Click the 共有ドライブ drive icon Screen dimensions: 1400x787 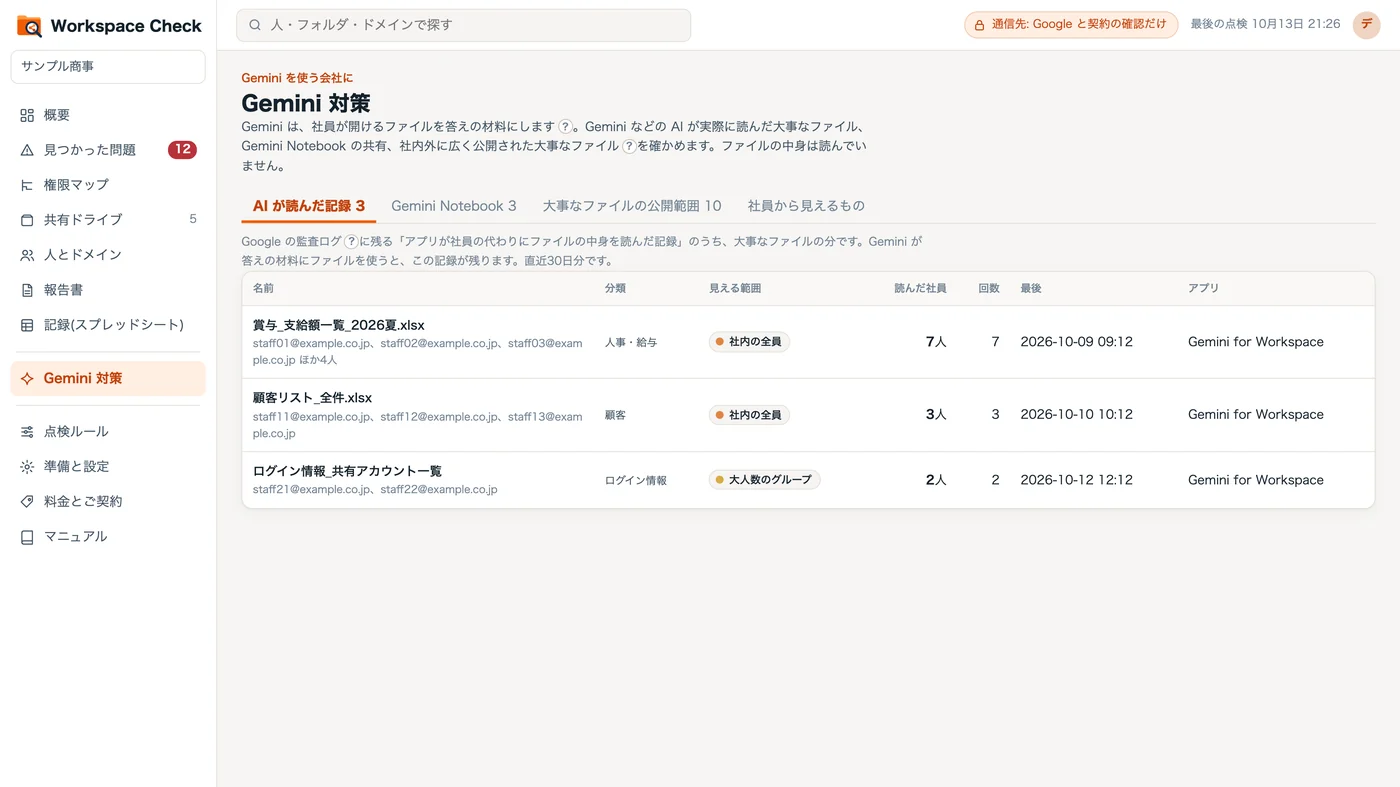click(27, 220)
